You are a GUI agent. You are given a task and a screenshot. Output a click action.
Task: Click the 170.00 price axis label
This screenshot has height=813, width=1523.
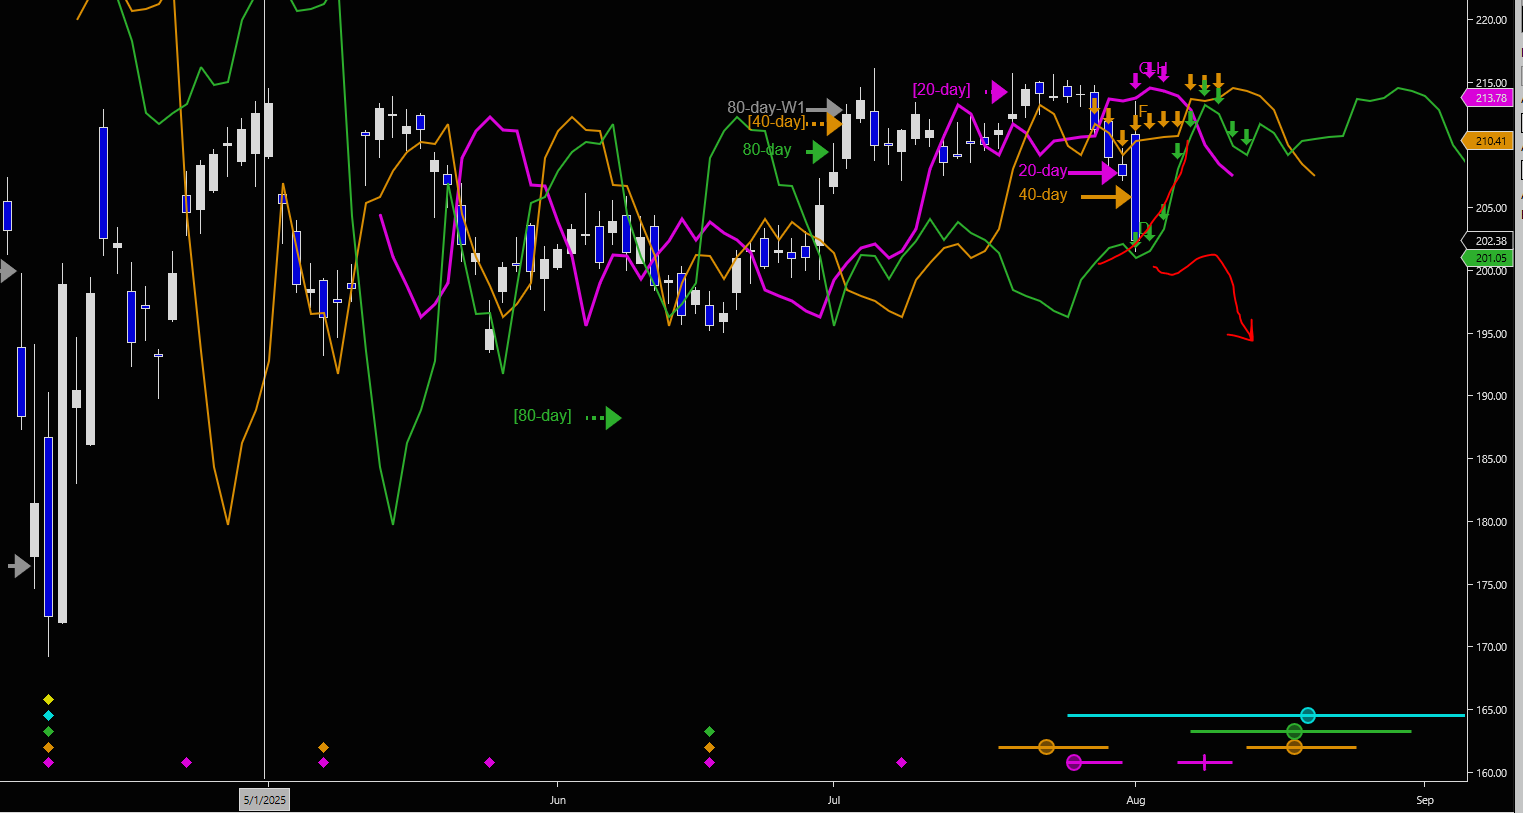coord(1491,647)
